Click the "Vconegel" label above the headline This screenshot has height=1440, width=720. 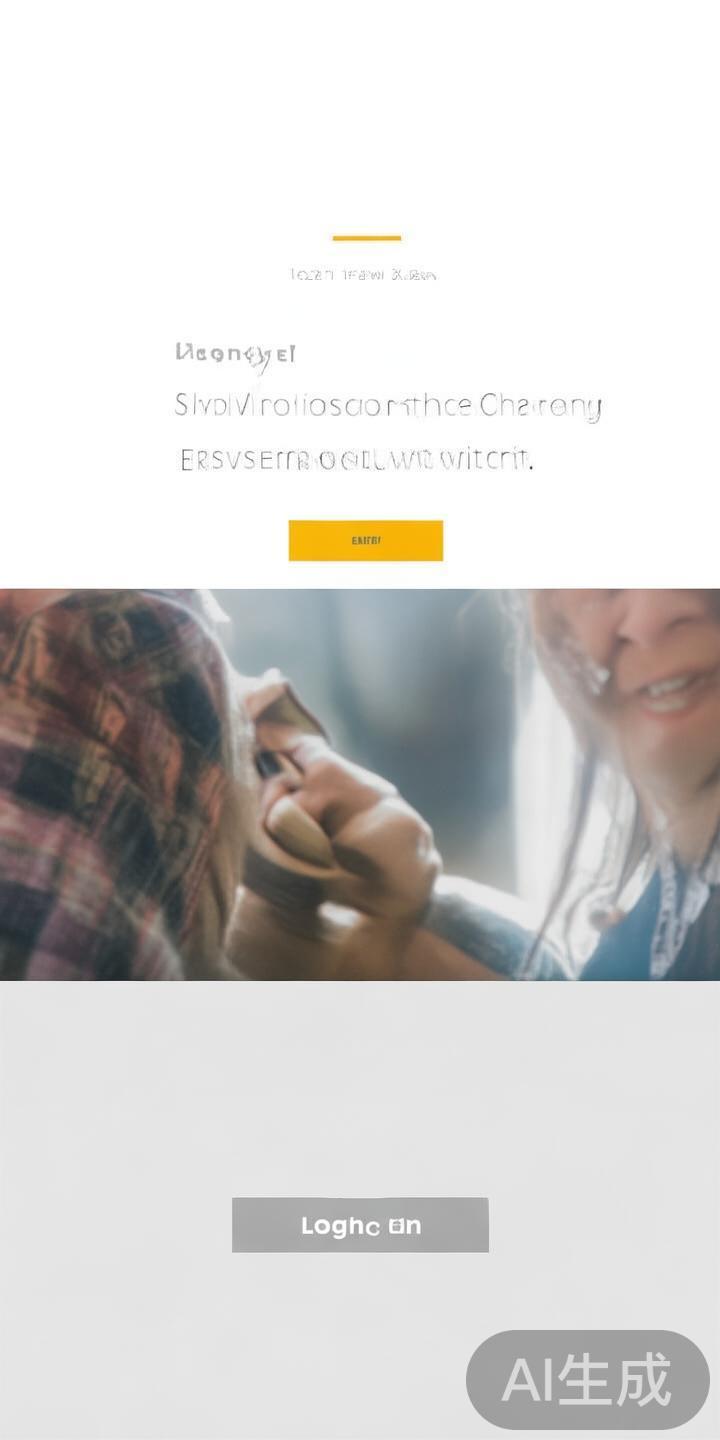[x=235, y=354]
